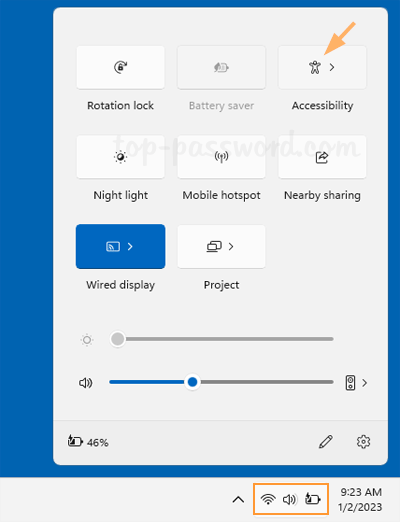
Task: Click the Wi-Fi icon in system tray
Action: point(268,499)
